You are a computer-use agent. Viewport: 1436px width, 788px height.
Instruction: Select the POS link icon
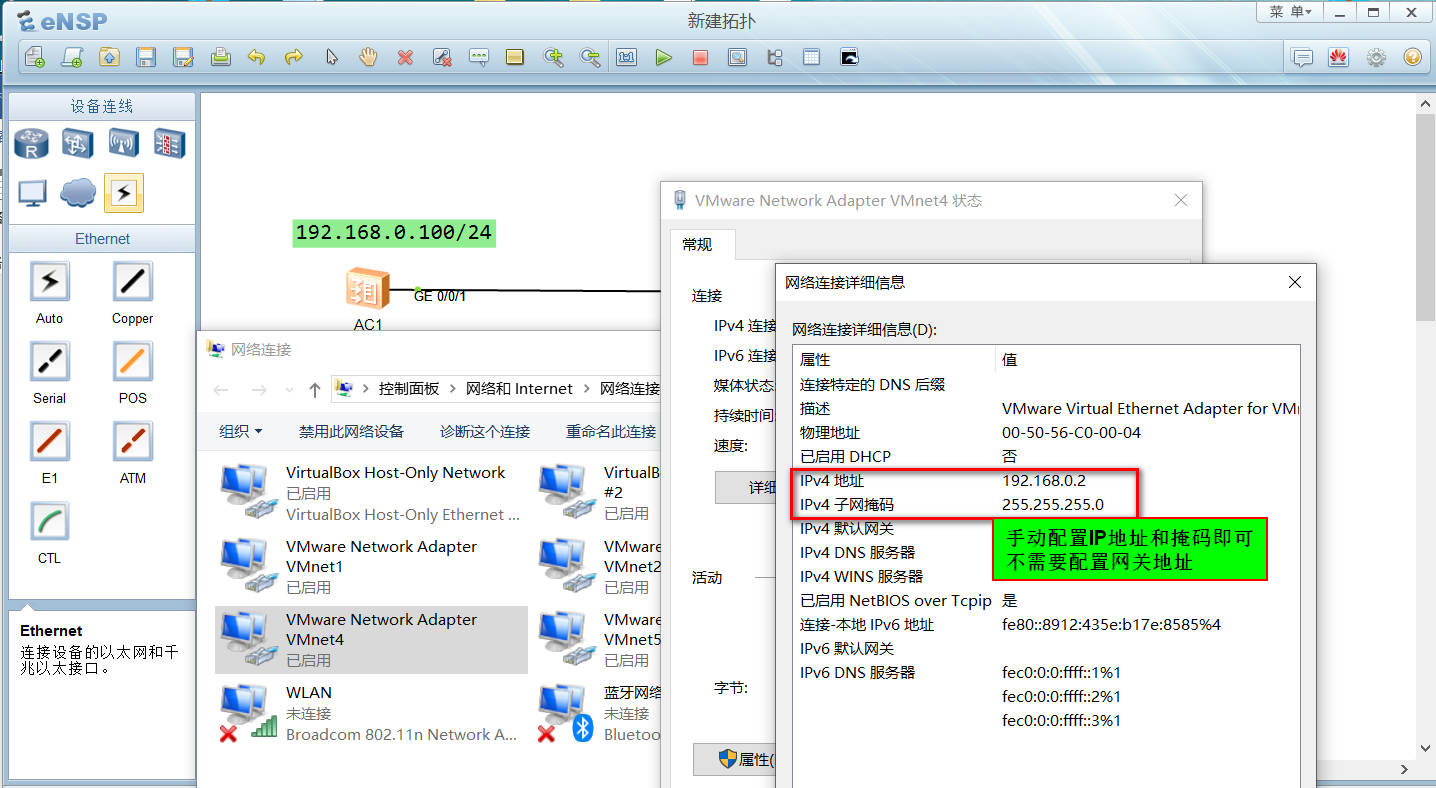(132, 361)
